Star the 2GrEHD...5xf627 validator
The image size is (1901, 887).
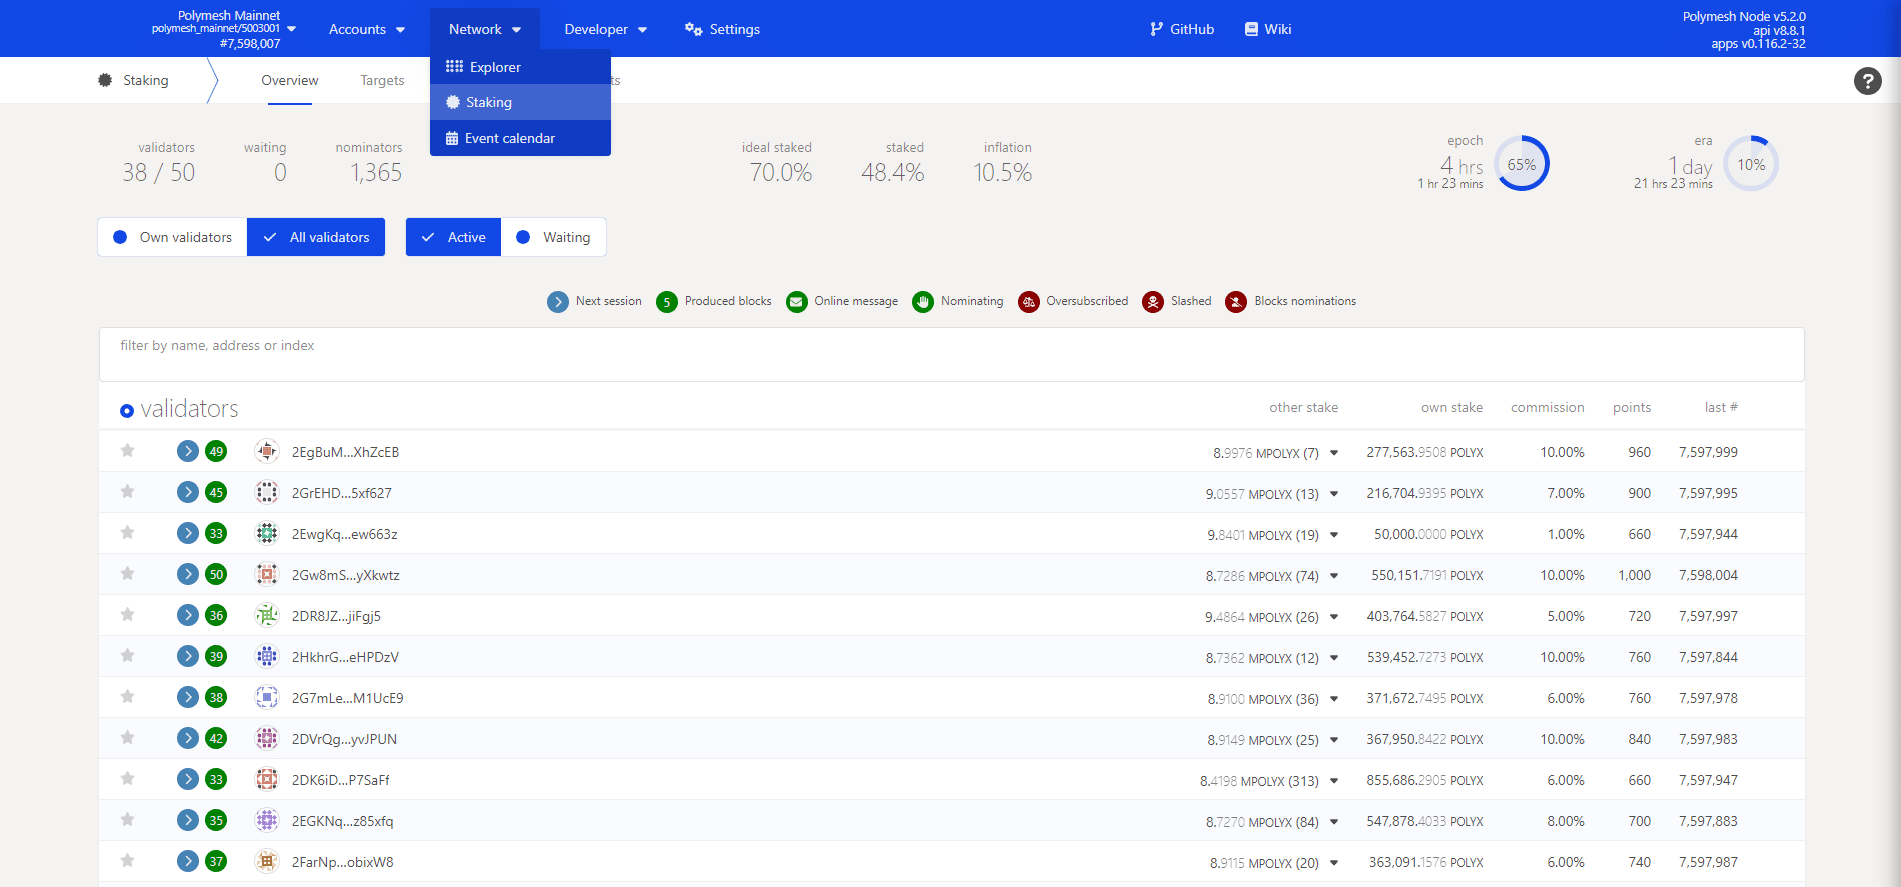127,492
